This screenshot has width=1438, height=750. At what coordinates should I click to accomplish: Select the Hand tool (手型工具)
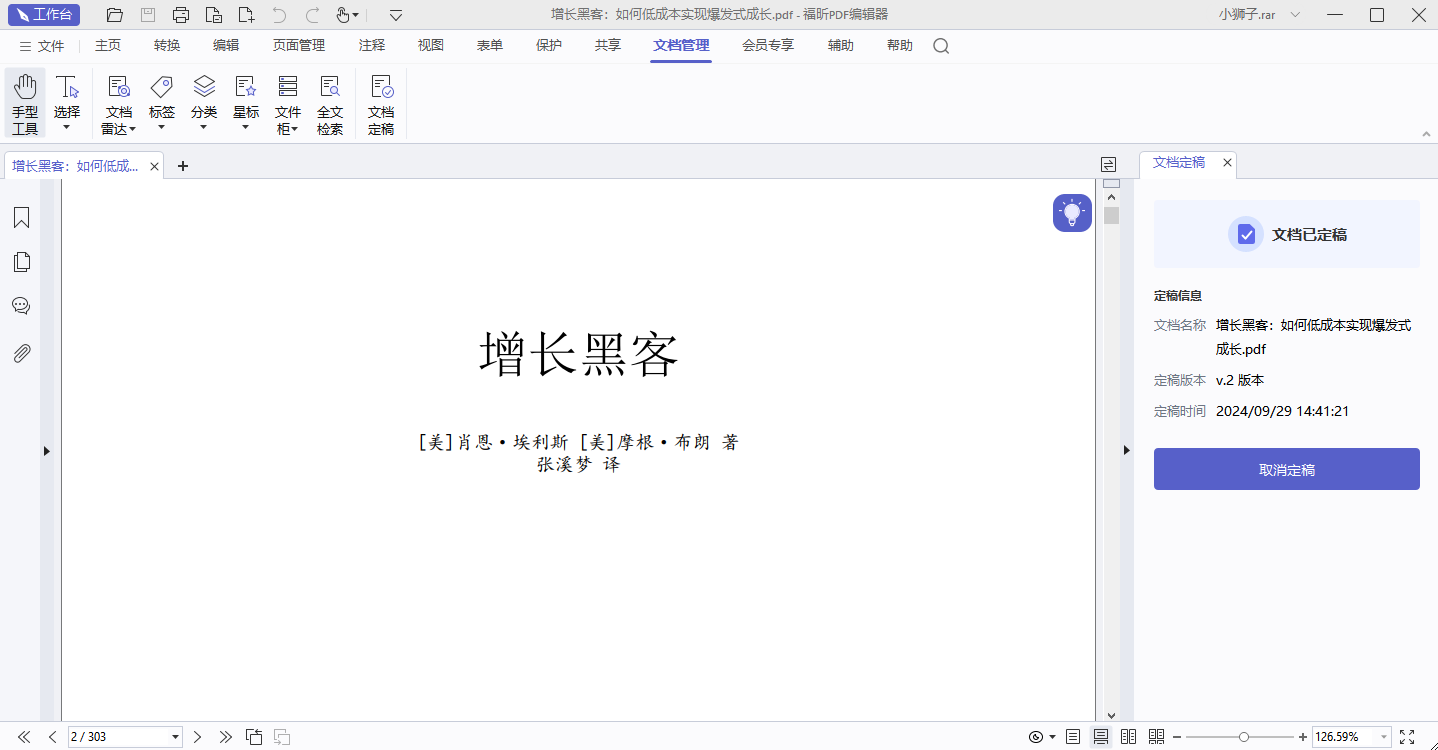pos(25,103)
